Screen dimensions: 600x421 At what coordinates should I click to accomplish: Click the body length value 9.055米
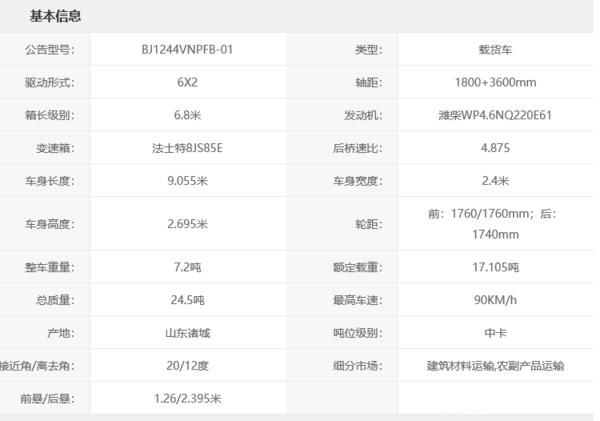coord(187,181)
